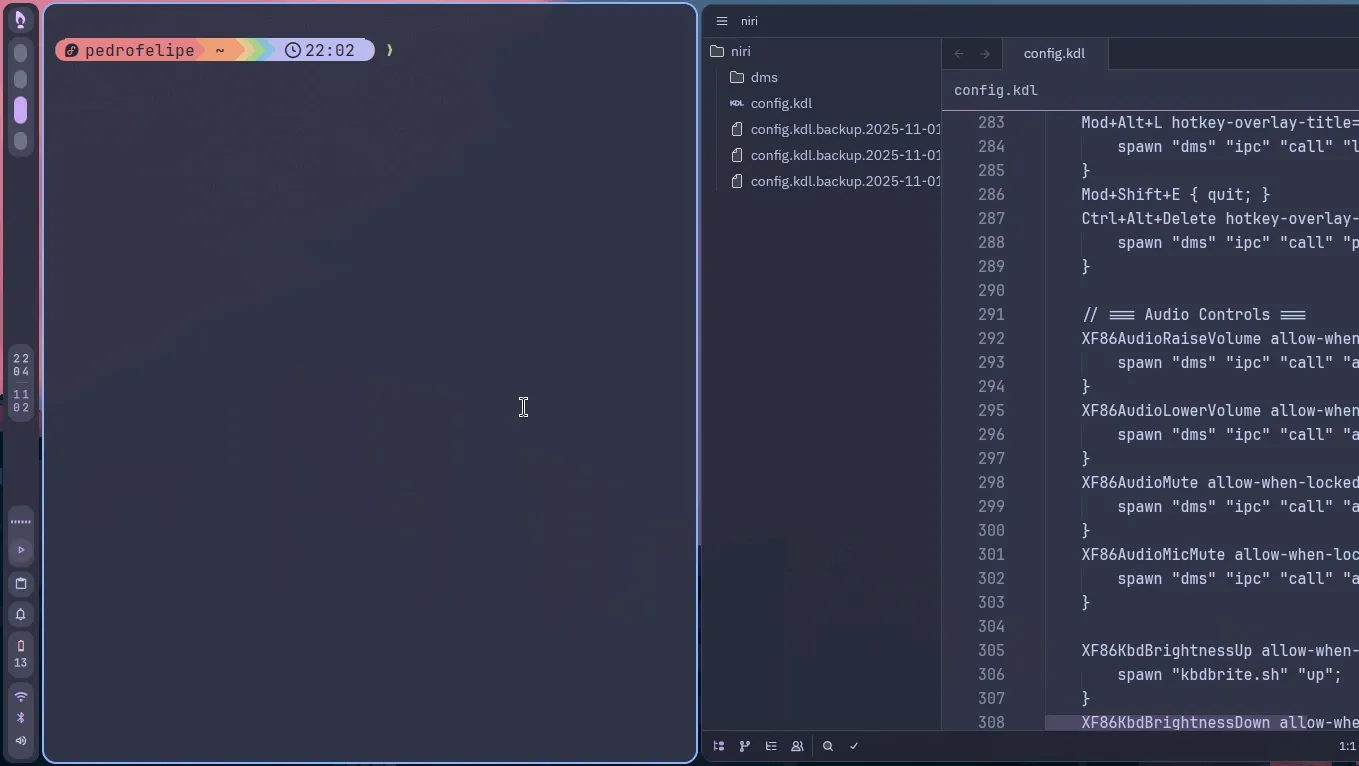Open the Git panel from the status bar
Viewport: 1359px width, 766px height.
tap(745, 746)
